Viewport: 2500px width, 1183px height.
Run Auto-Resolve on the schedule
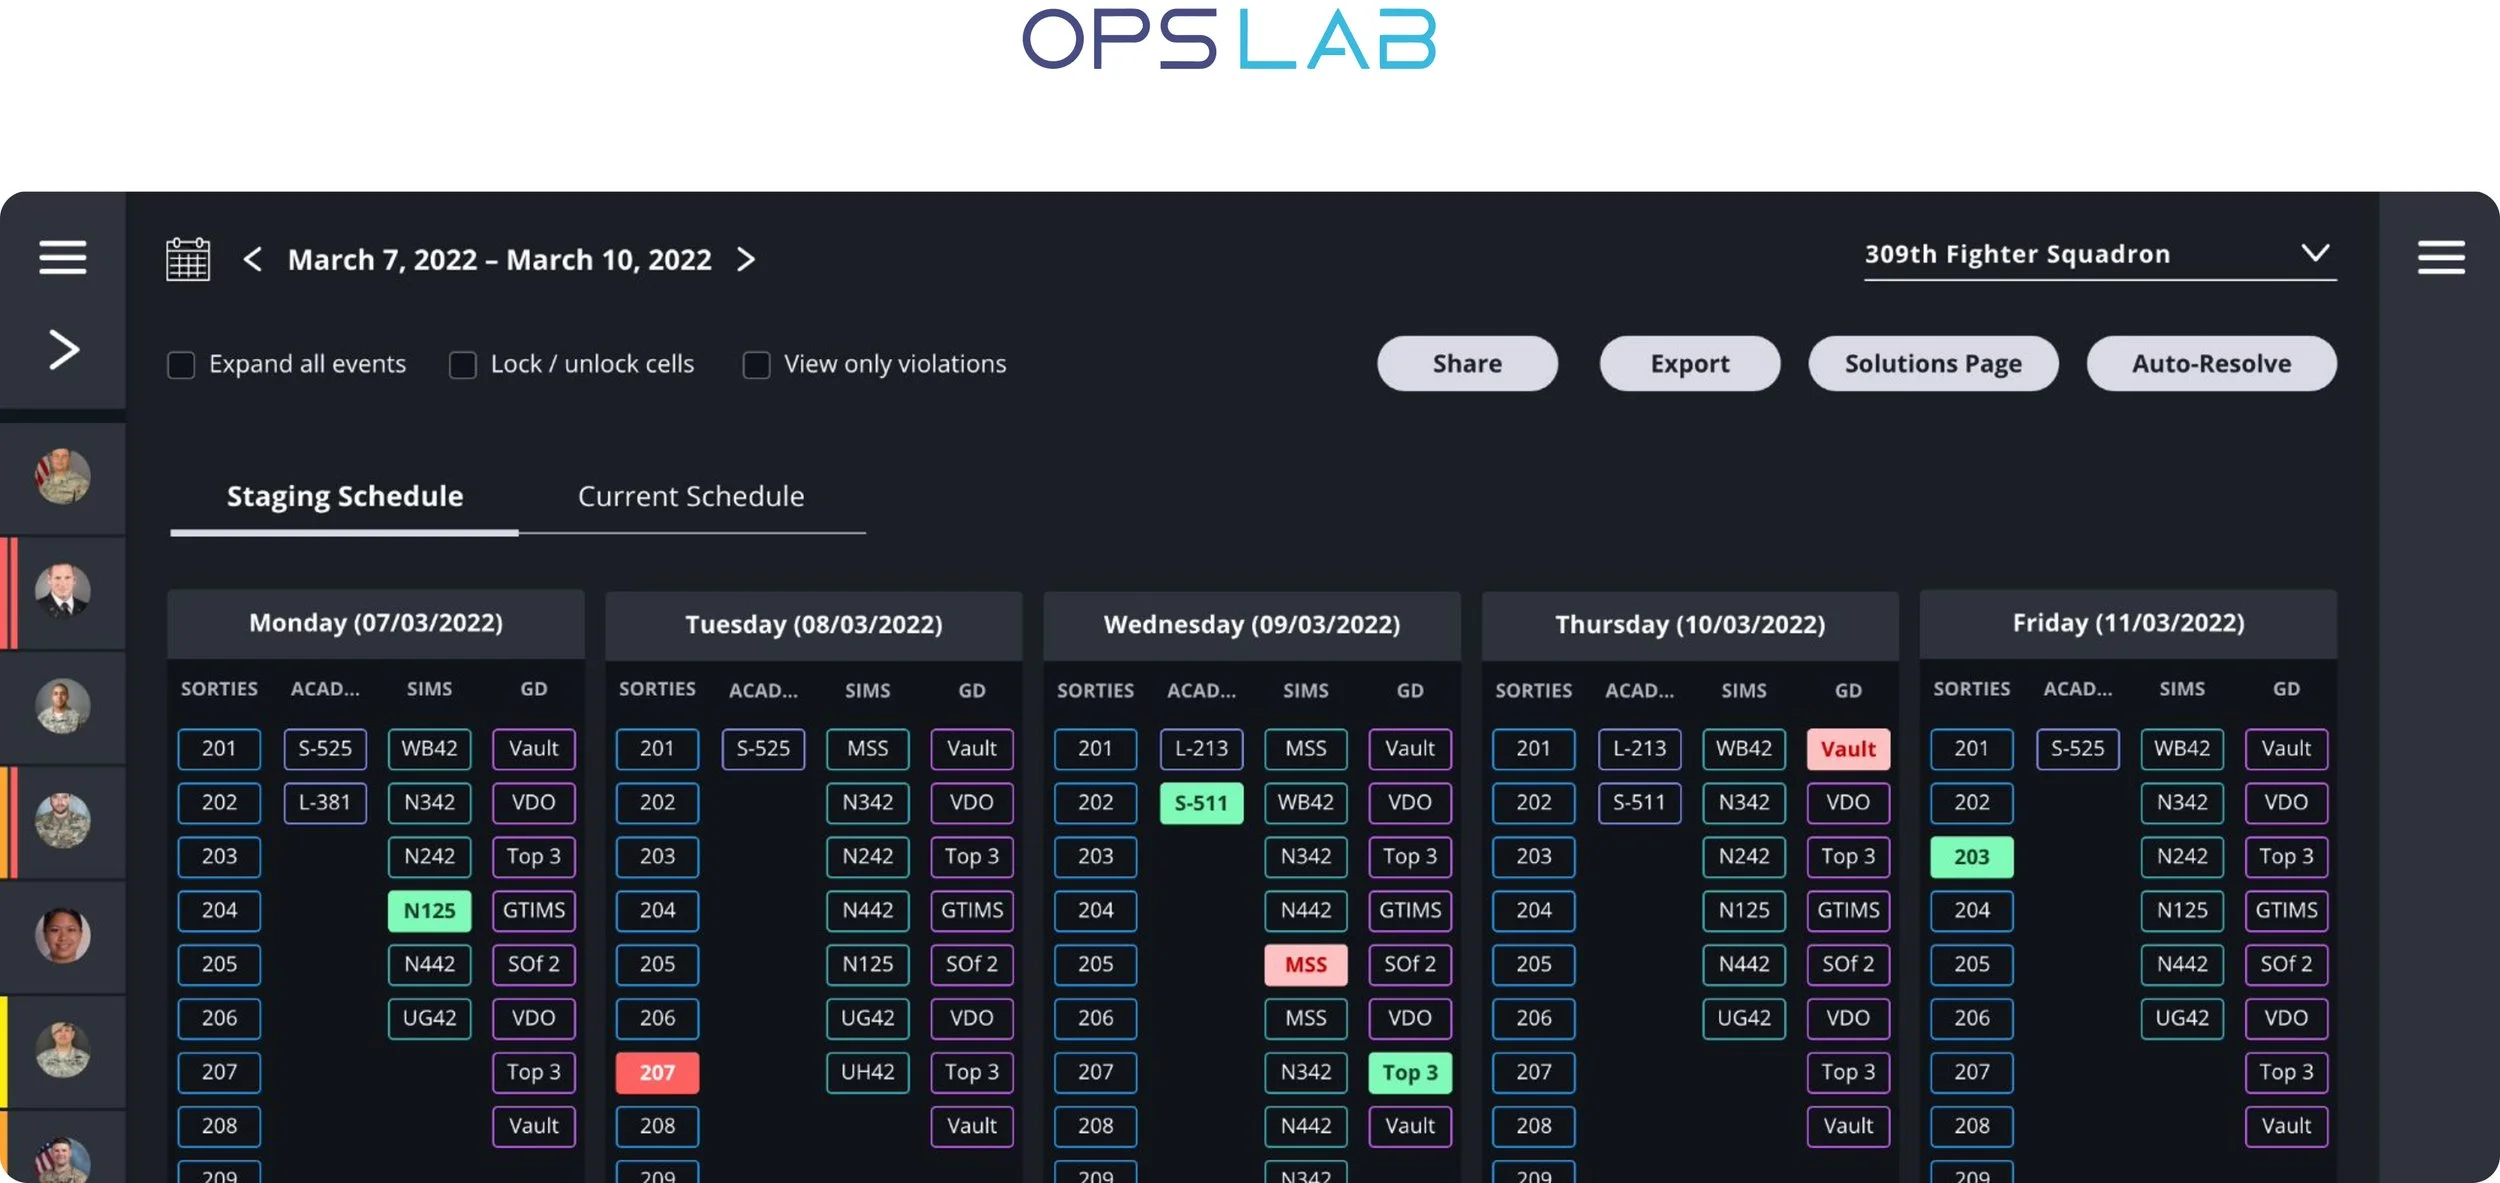tap(2211, 363)
